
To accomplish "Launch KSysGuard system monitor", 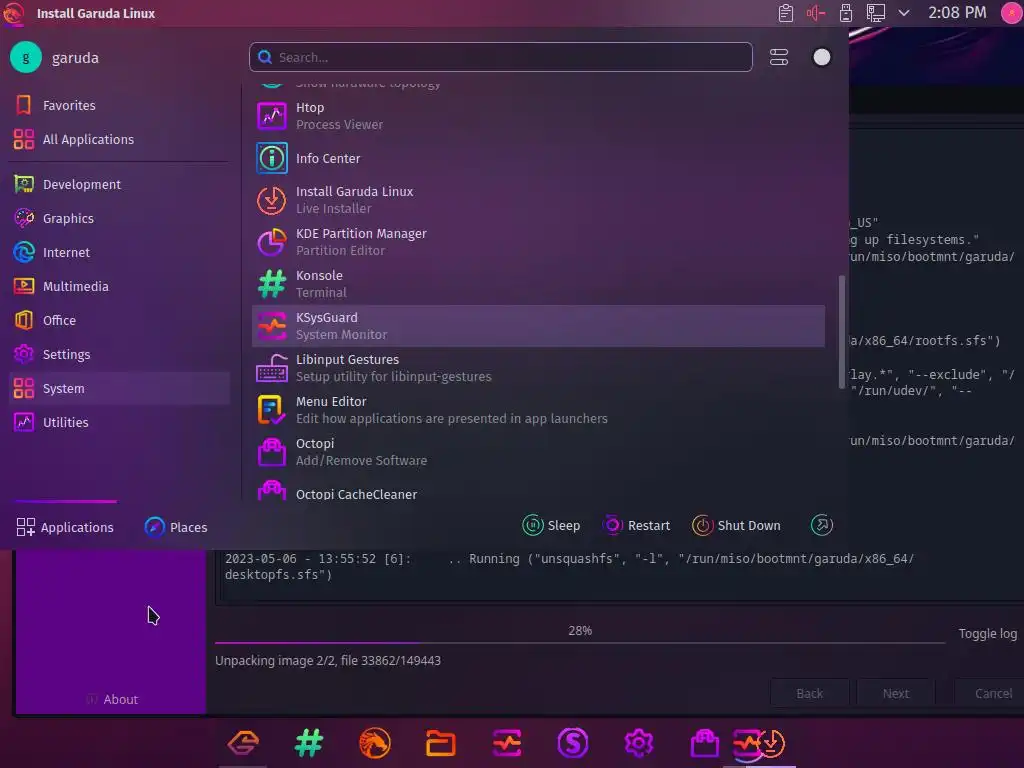I will [x=538, y=326].
